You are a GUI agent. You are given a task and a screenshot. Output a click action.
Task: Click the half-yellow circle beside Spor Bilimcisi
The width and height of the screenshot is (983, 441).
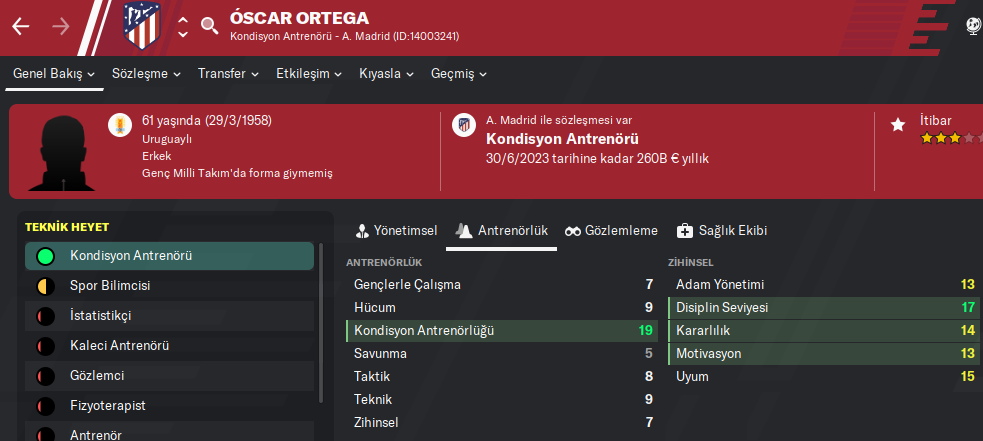click(x=45, y=286)
